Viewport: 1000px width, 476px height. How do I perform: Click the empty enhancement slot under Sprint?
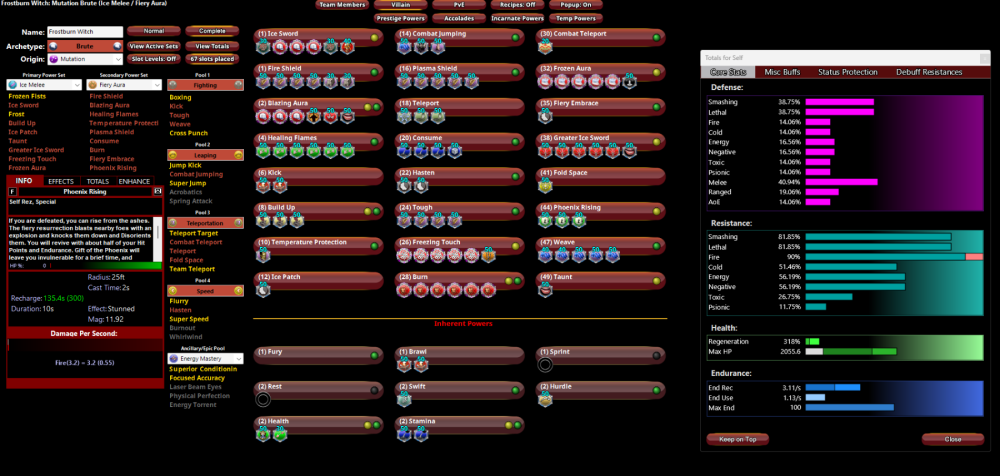click(x=545, y=365)
